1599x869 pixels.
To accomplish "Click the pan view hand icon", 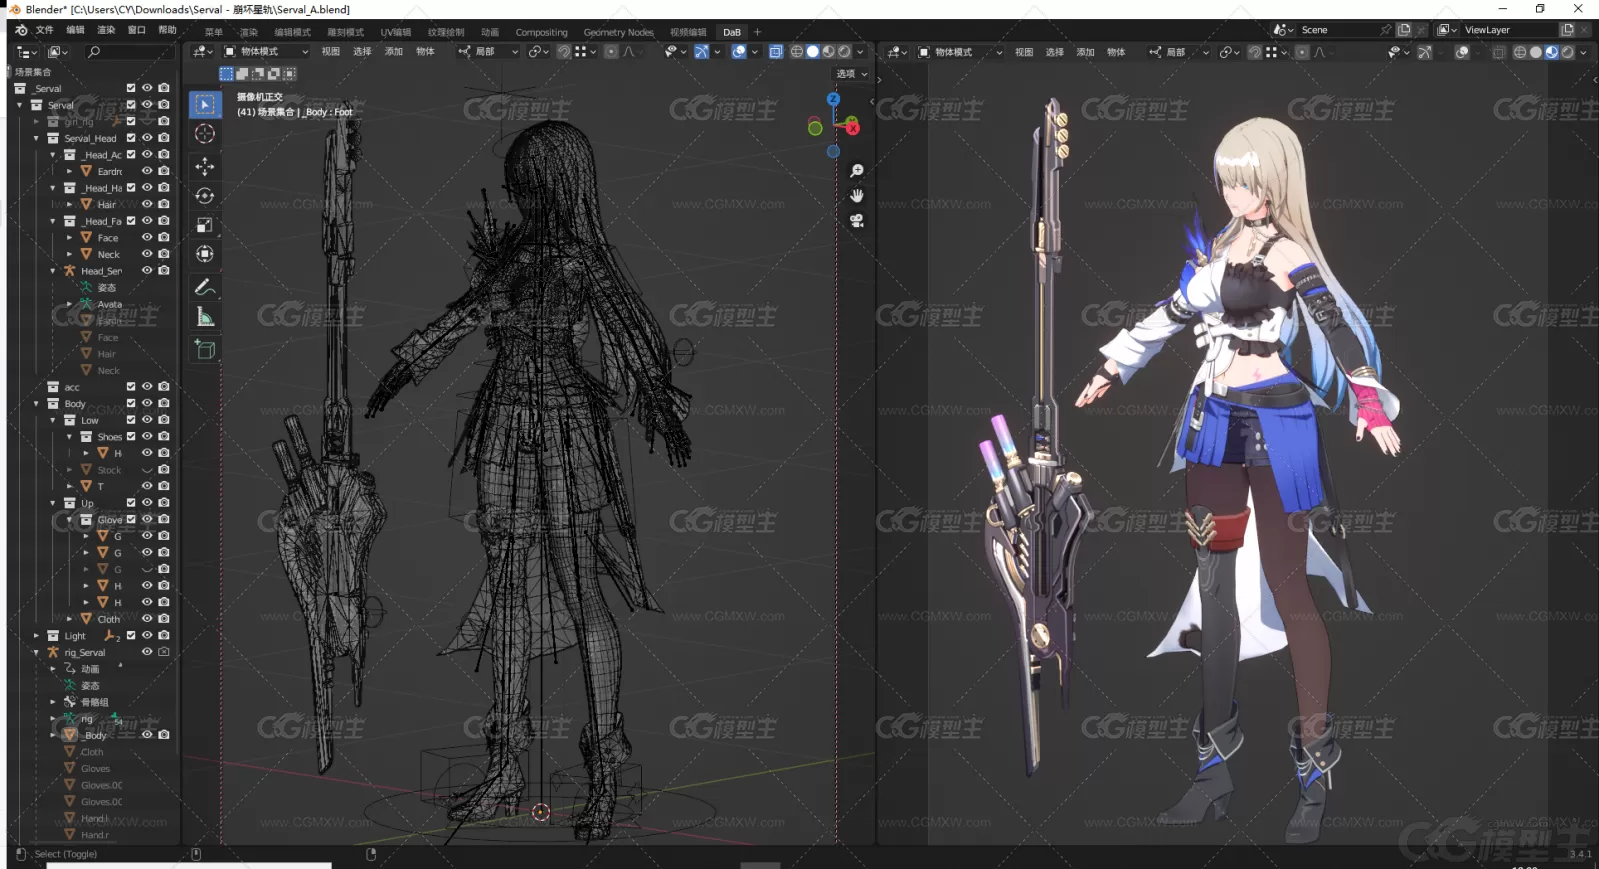I will [x=857, y=196].
